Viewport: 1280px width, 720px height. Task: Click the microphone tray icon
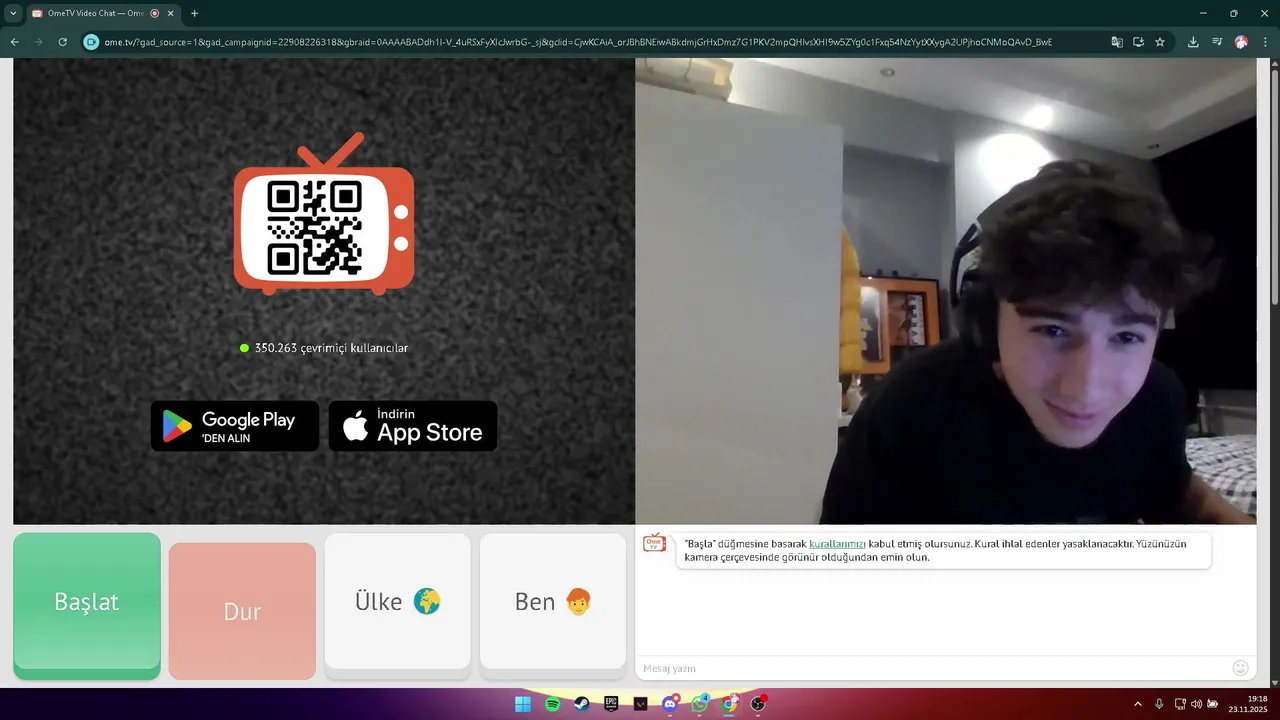pos(1159,704)
